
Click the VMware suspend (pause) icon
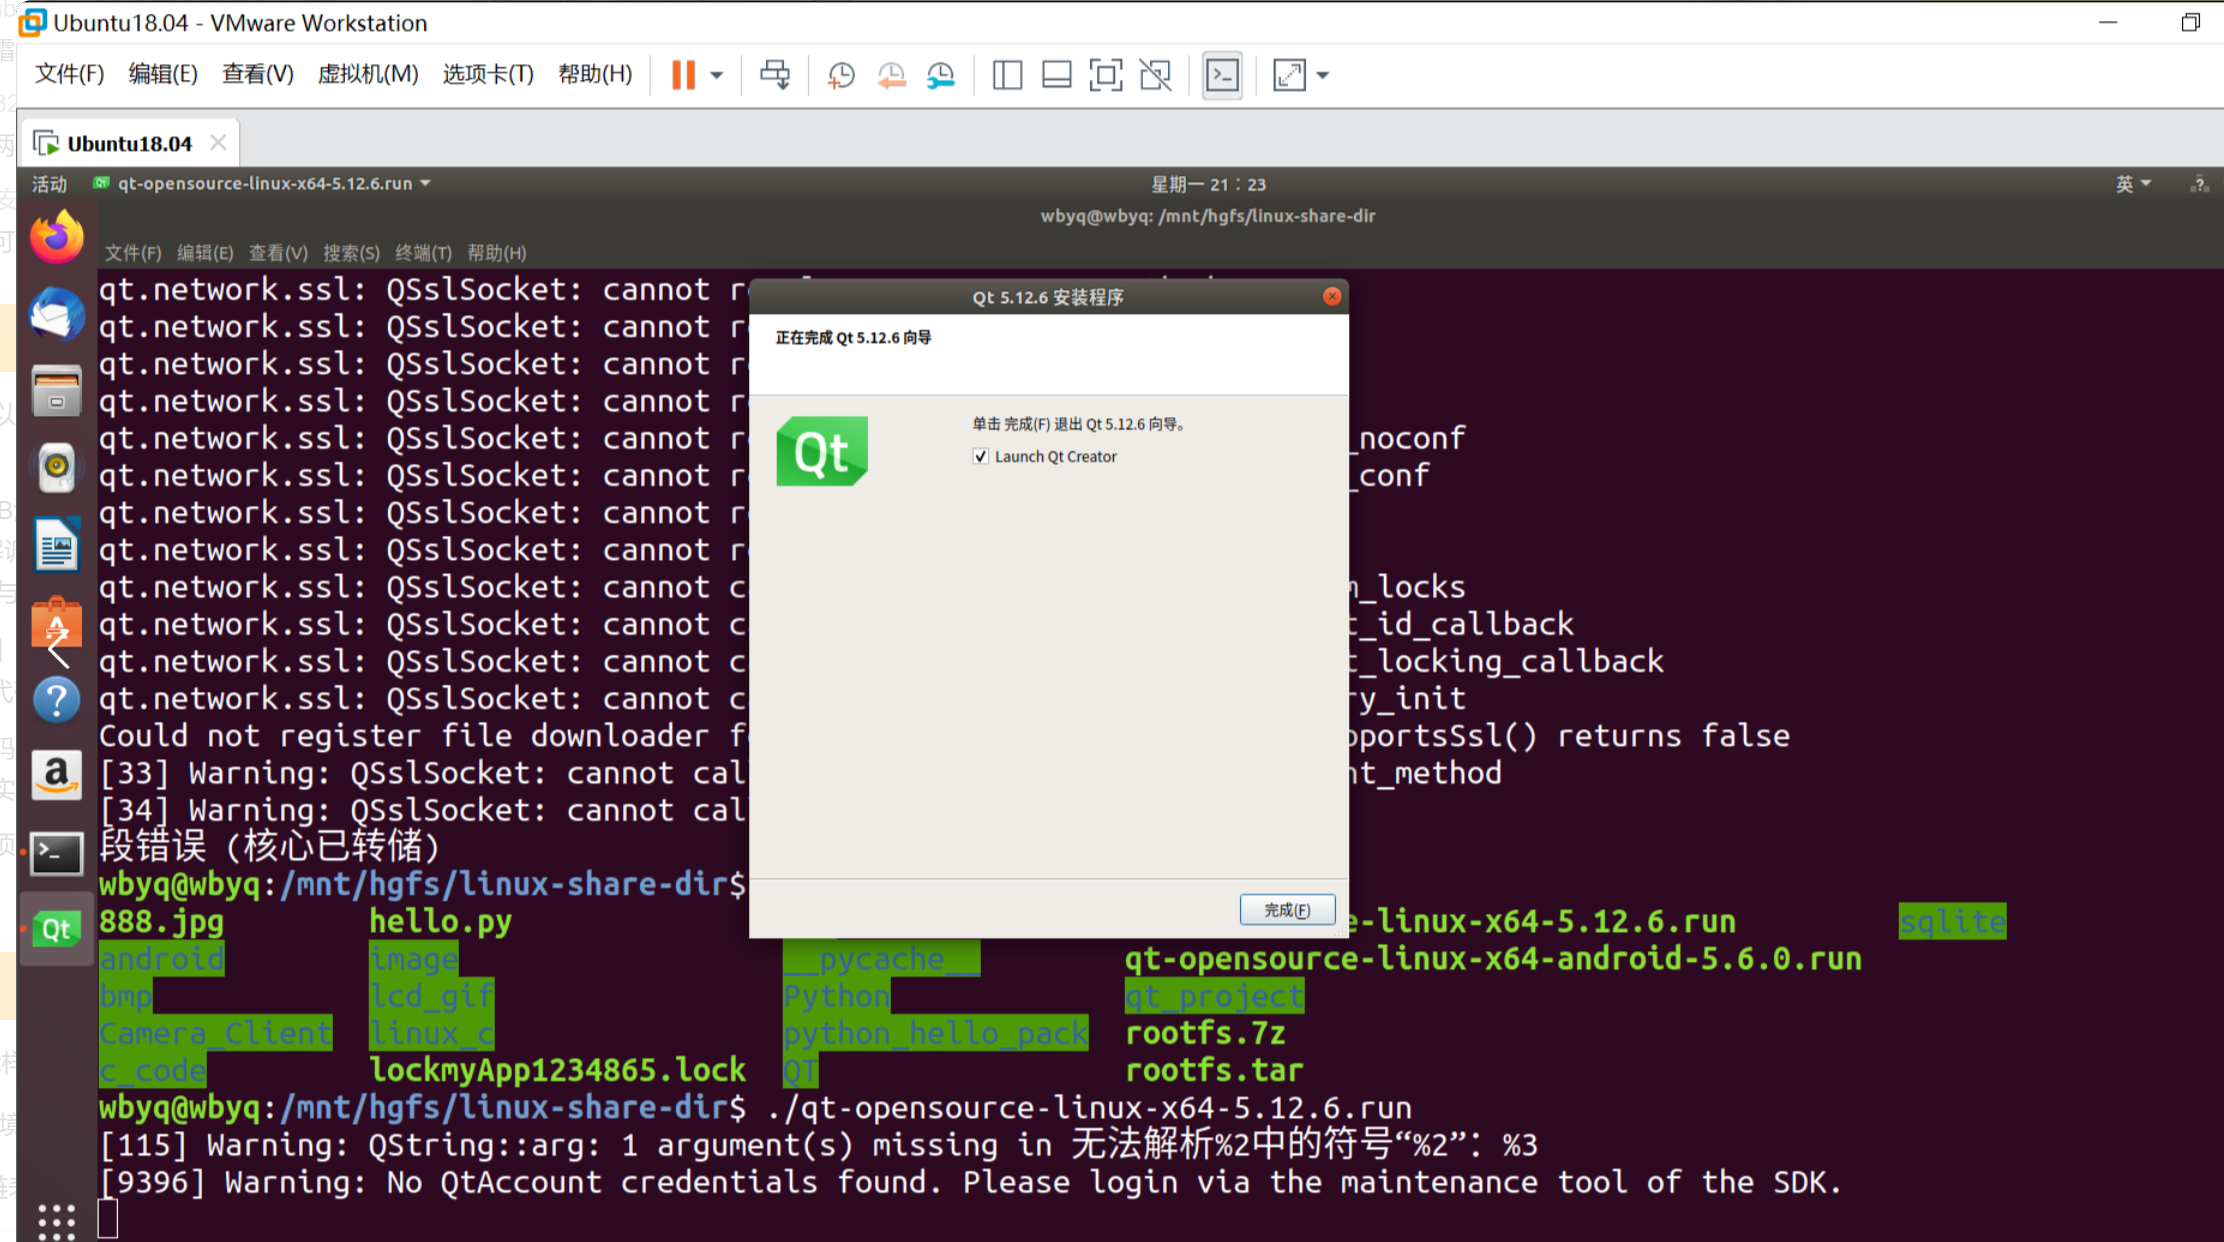683,75
